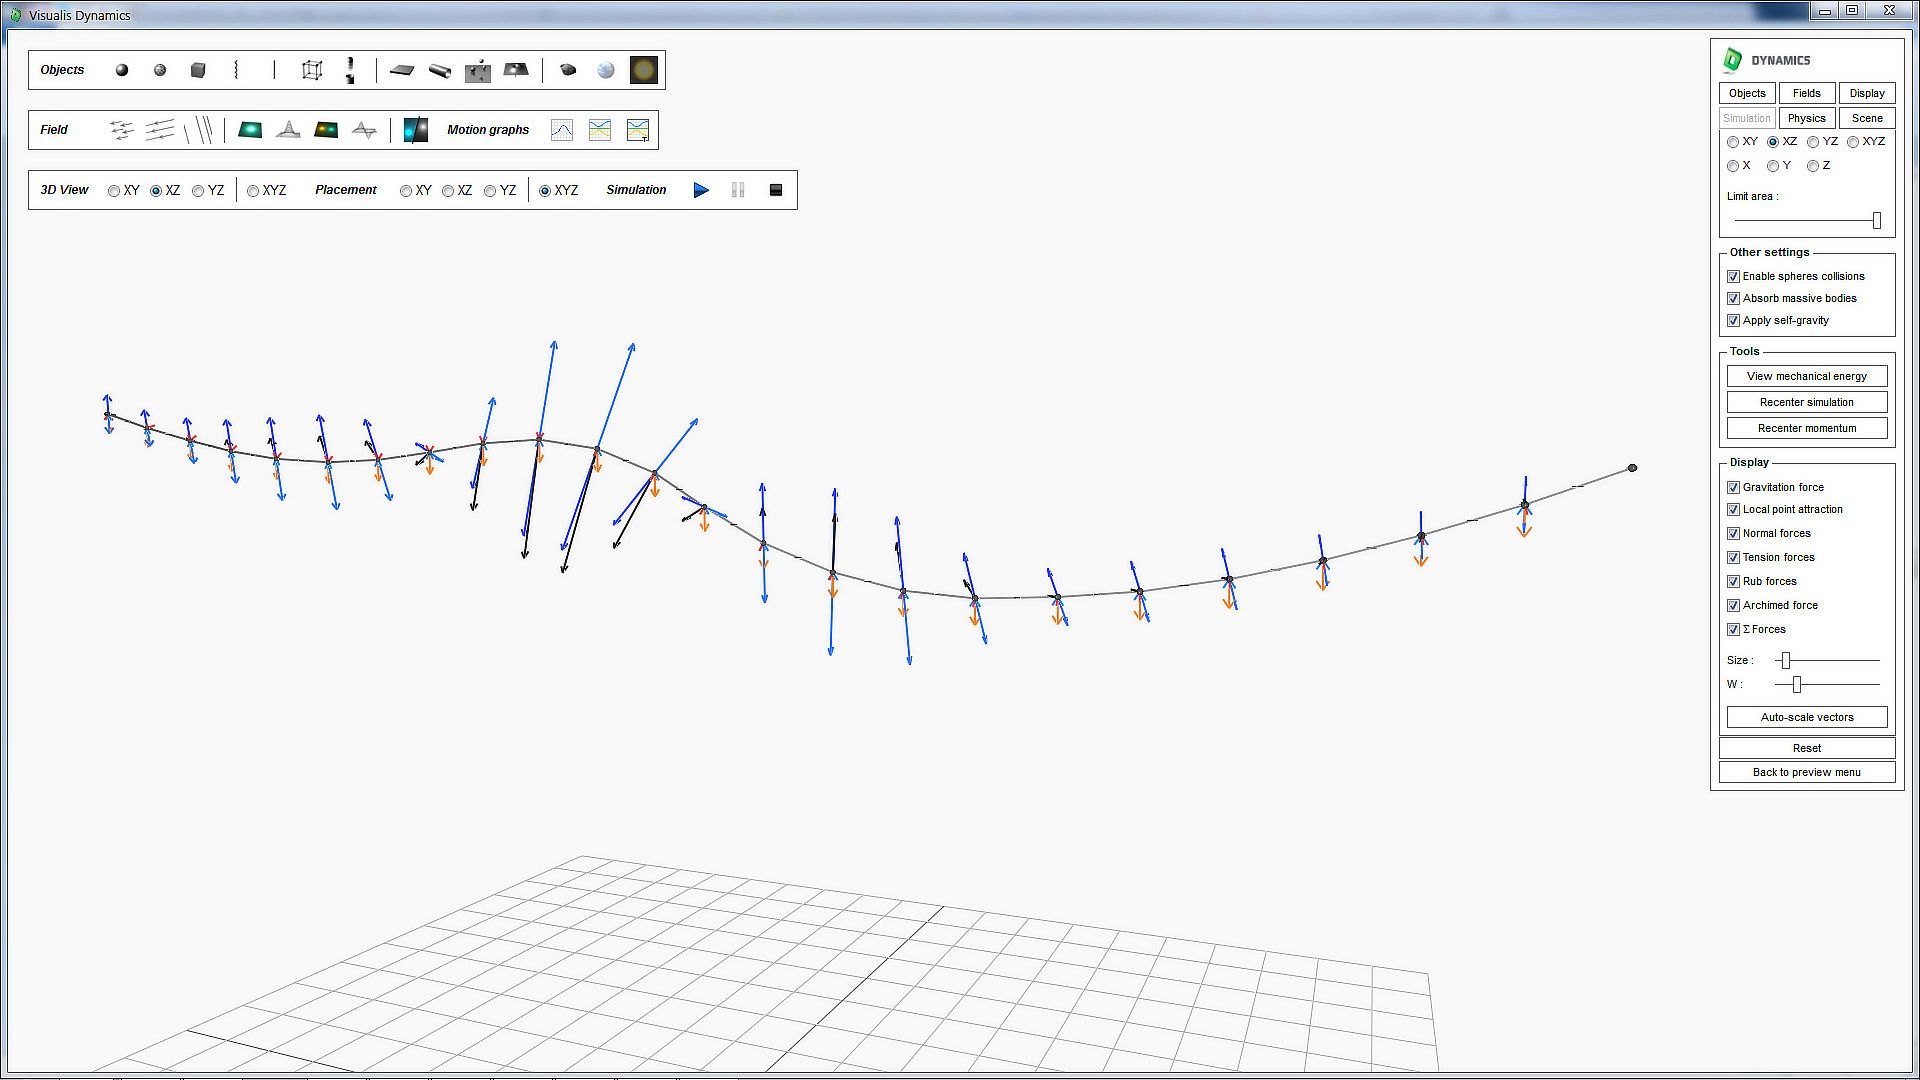Select the flat plane object icon
The width and height of the screenshot is (1920, 1080).
(x=402, y=70)
